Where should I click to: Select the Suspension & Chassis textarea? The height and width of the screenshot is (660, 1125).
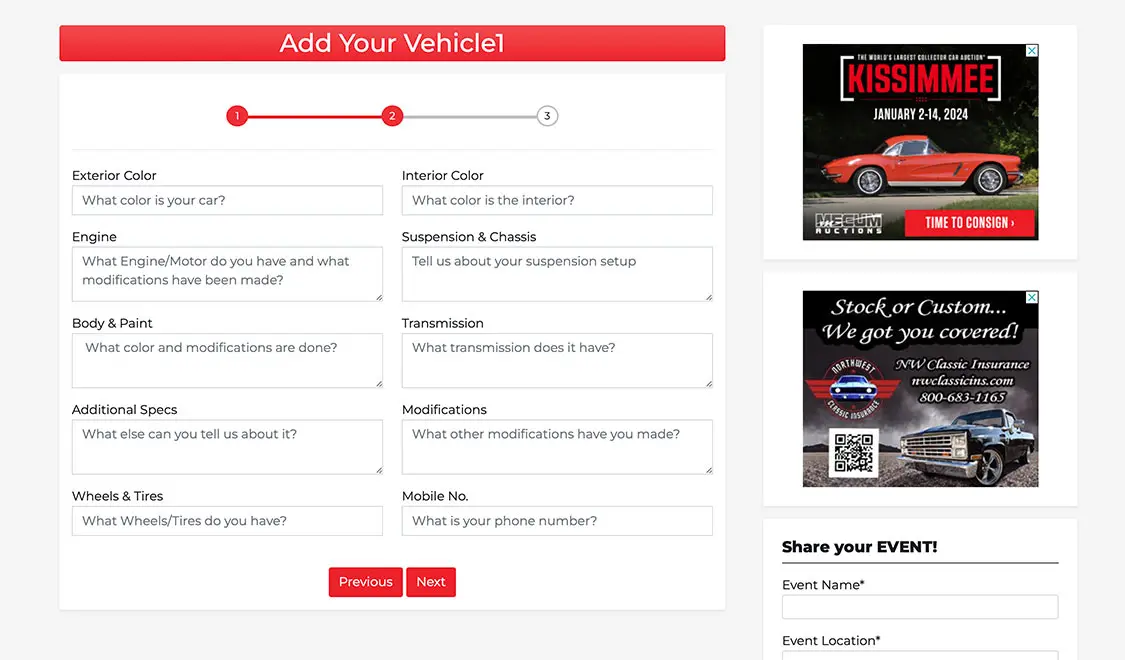coord(557,274)
